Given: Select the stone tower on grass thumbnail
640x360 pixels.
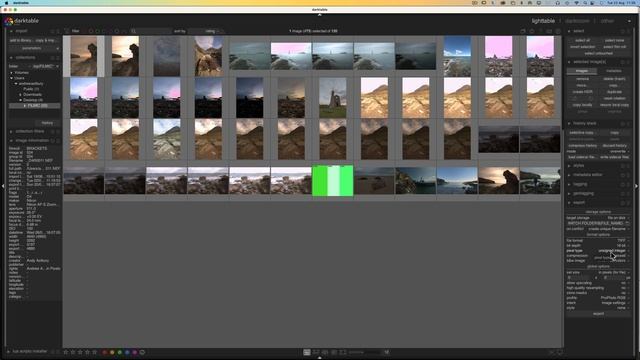Looking at the screenshot, I should (333, 98).
